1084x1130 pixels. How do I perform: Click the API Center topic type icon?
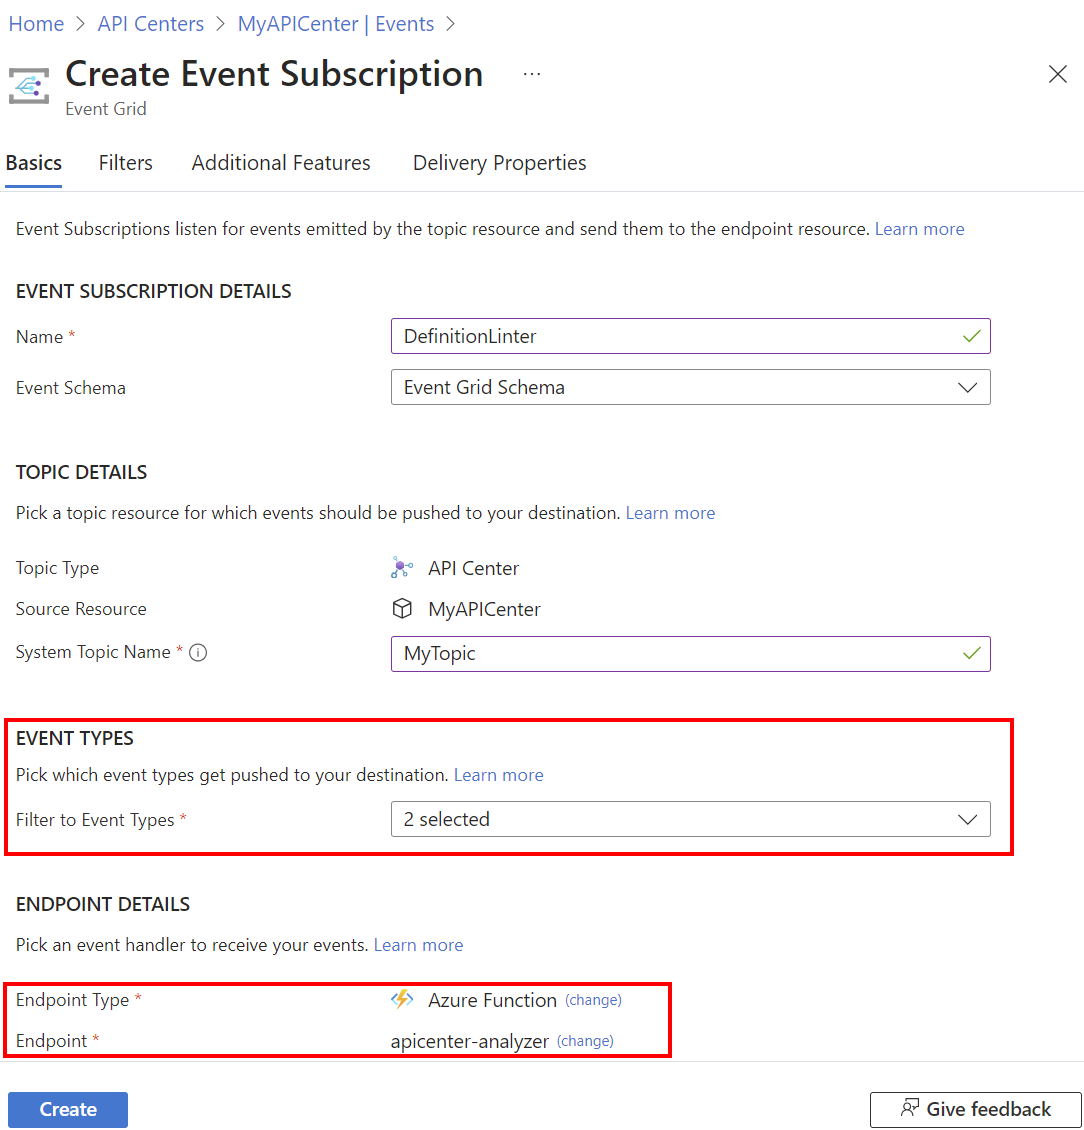click(401, 568)
